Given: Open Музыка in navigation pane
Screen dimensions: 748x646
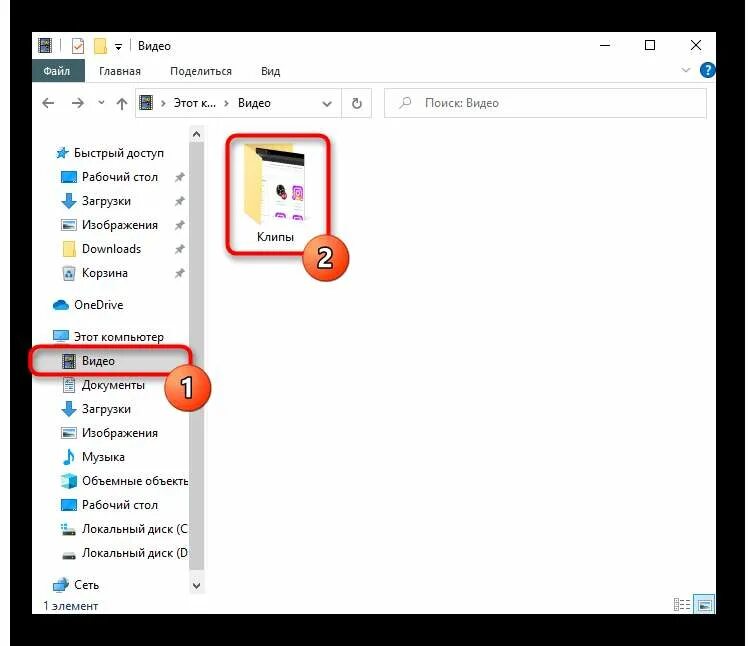Looking at the screenshot, I should coord(103,457).
